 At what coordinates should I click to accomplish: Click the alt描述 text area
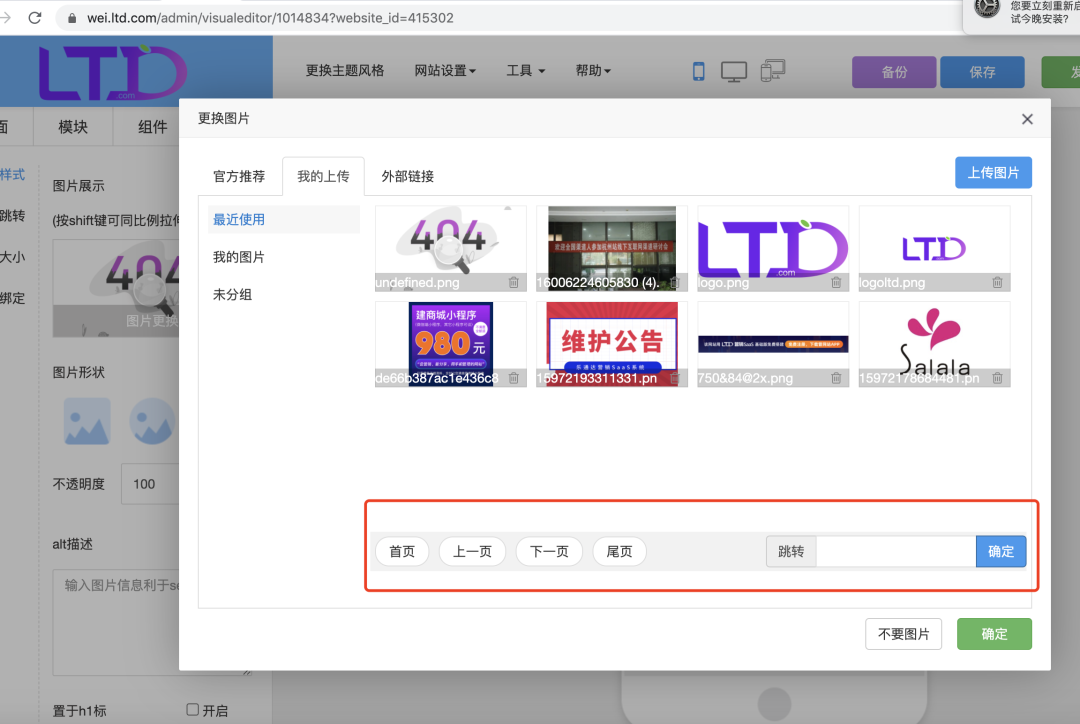tap(116, 622)
